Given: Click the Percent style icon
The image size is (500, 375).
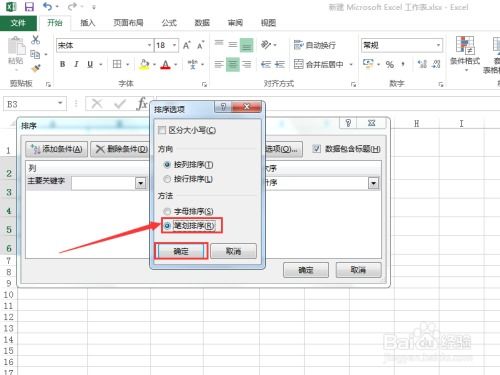Looking at the screenshot, I should [390, 64].
